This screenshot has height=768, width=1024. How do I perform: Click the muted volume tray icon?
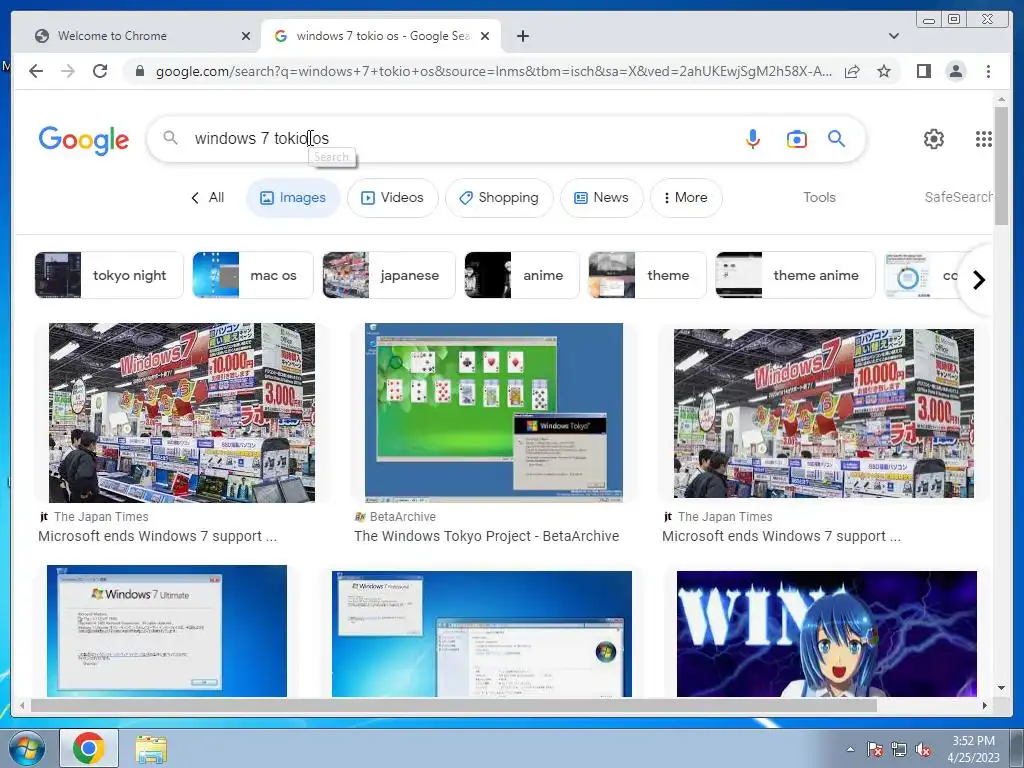click(923, 749)
